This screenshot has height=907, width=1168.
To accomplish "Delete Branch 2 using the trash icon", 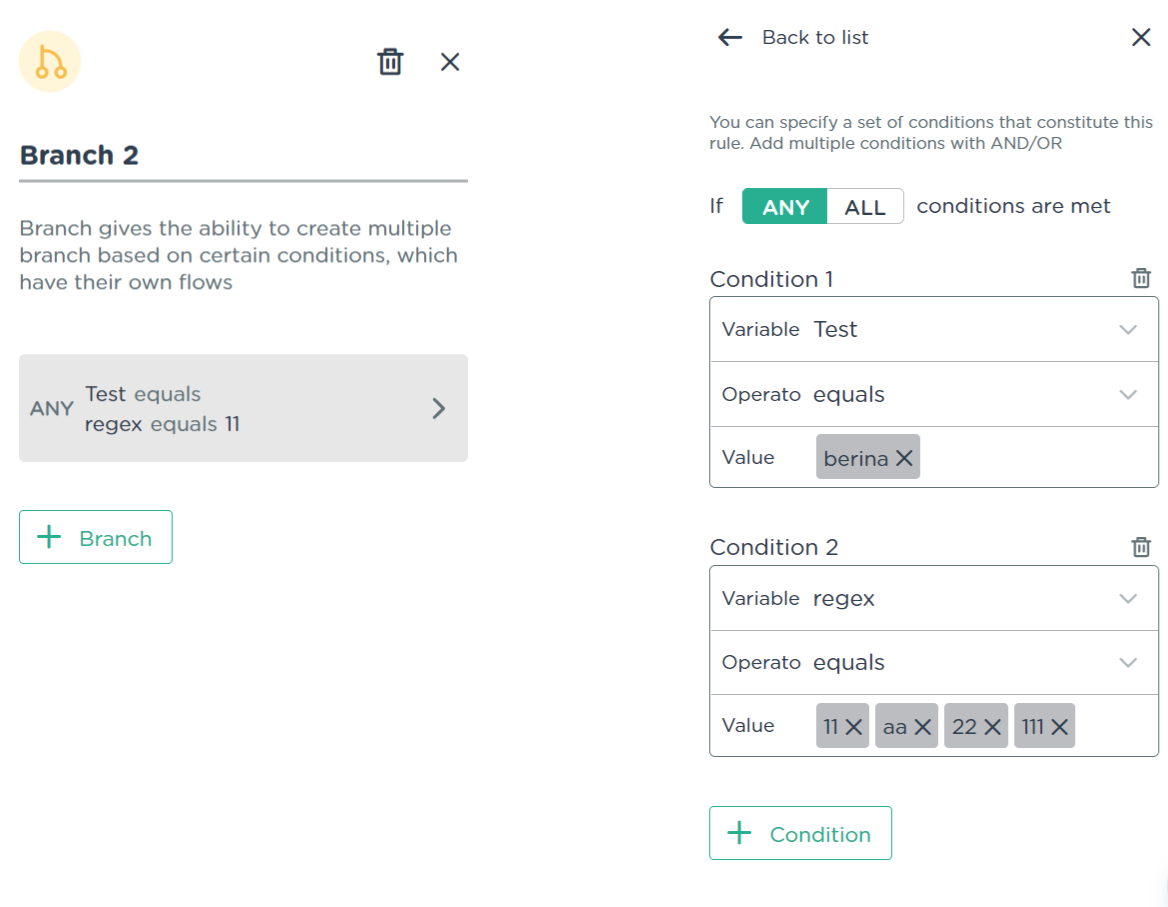I will [389, 62].
